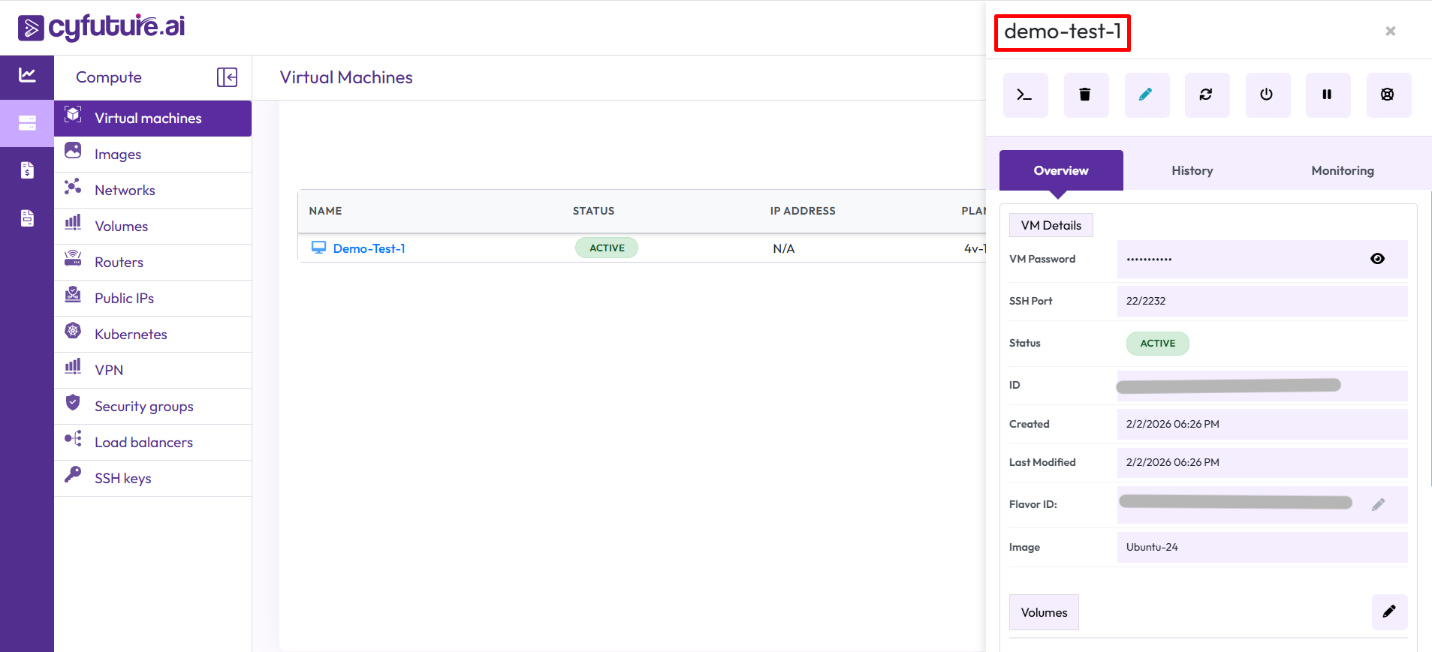Collapse the Compute sidebar panel
The height and width of the screenshot is (652, 1432).
point(227,77)
